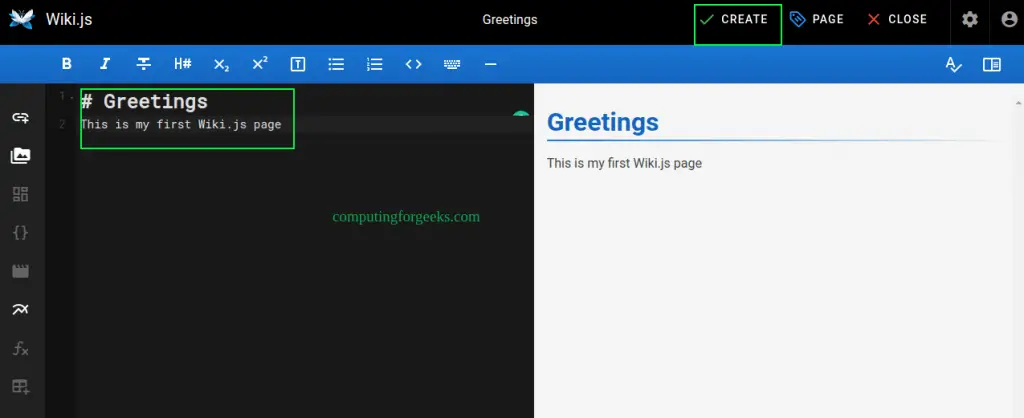The width and height of the screenshot is (1024, 418).
Task: Click the Insert Code Block braces icon
Action: [x=21, y=233]
